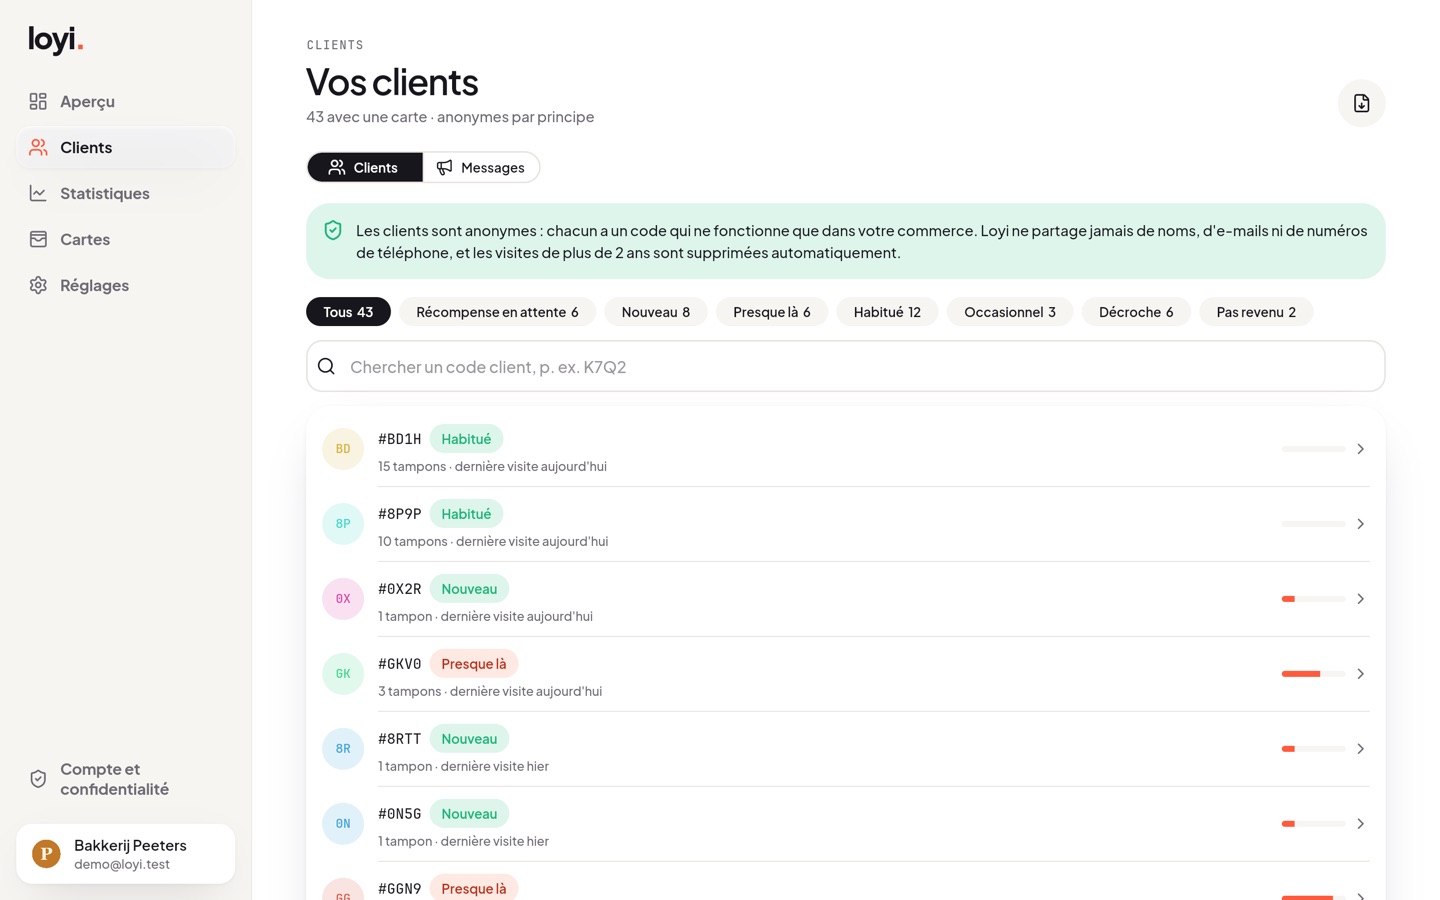Click the GK avatar circle
1440x900 pixels.
tap(343, 674)
